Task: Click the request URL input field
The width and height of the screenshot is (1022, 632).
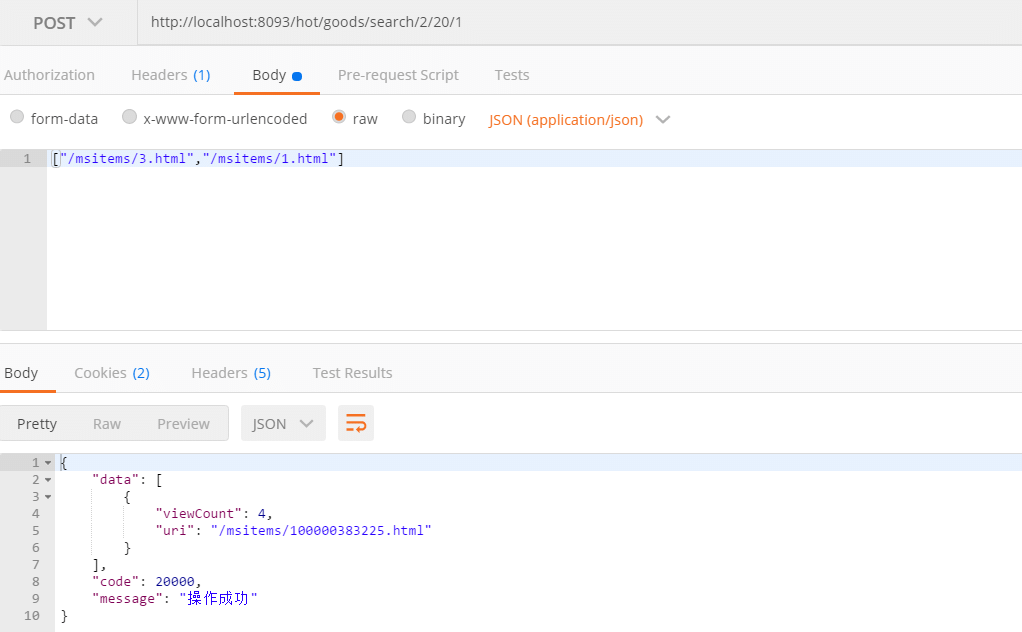Action: [580, 23]
